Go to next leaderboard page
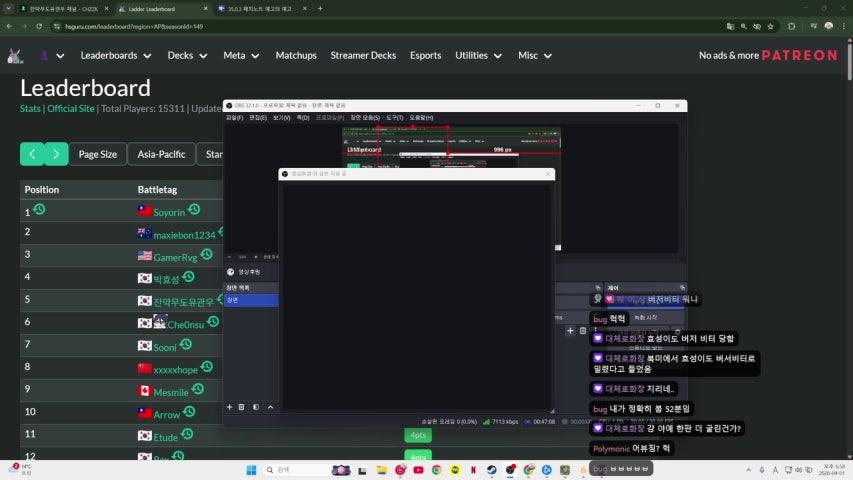This screenshot has width=853, height=480. [x=56, y=154]
